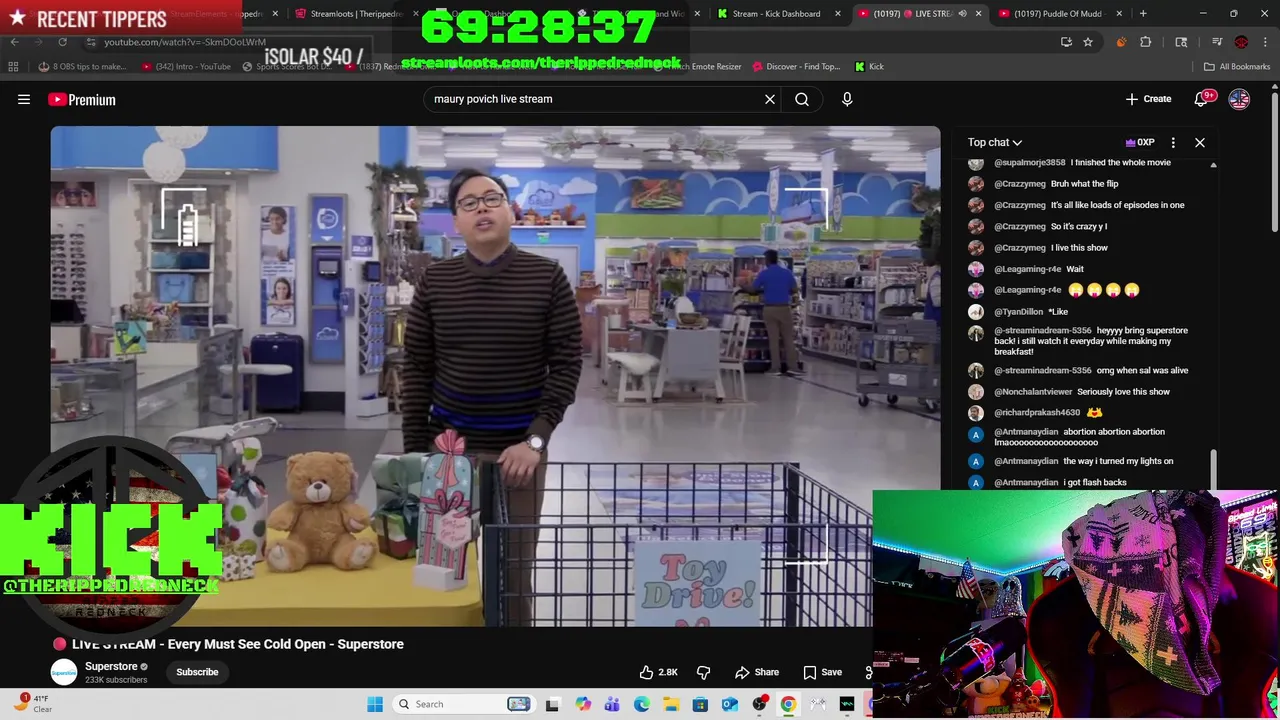Like the video with thumbs up 2.8K
1280x720 pixels.
coord(658,672)
